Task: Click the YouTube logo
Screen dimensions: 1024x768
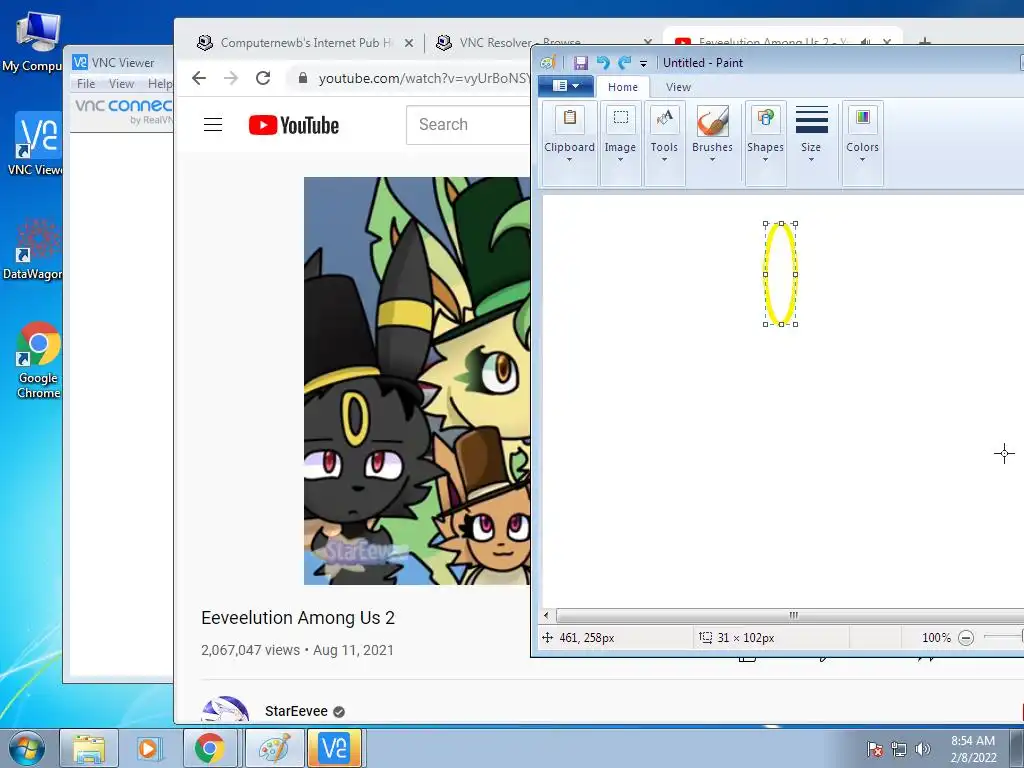Action: [x=294, y=125]
